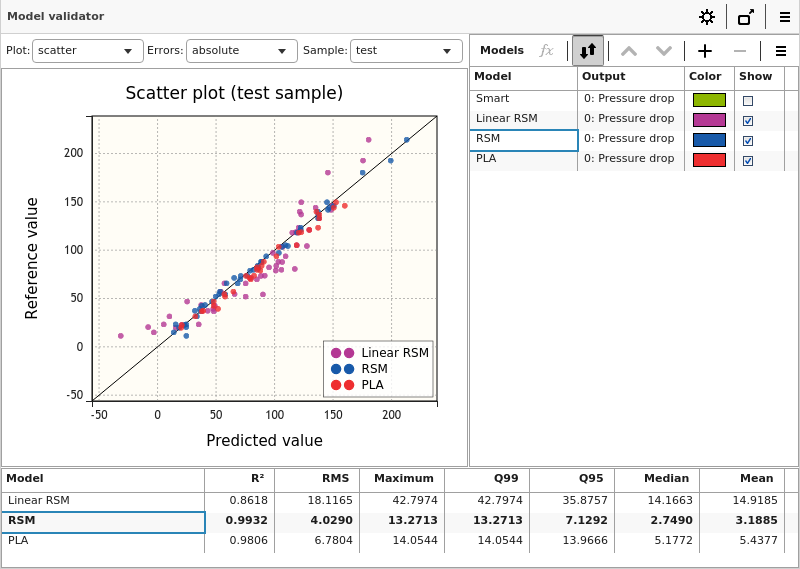800x569 pixels.
Task: Open the Plot type dropdown showing scatter
Action: coord(88,51)
